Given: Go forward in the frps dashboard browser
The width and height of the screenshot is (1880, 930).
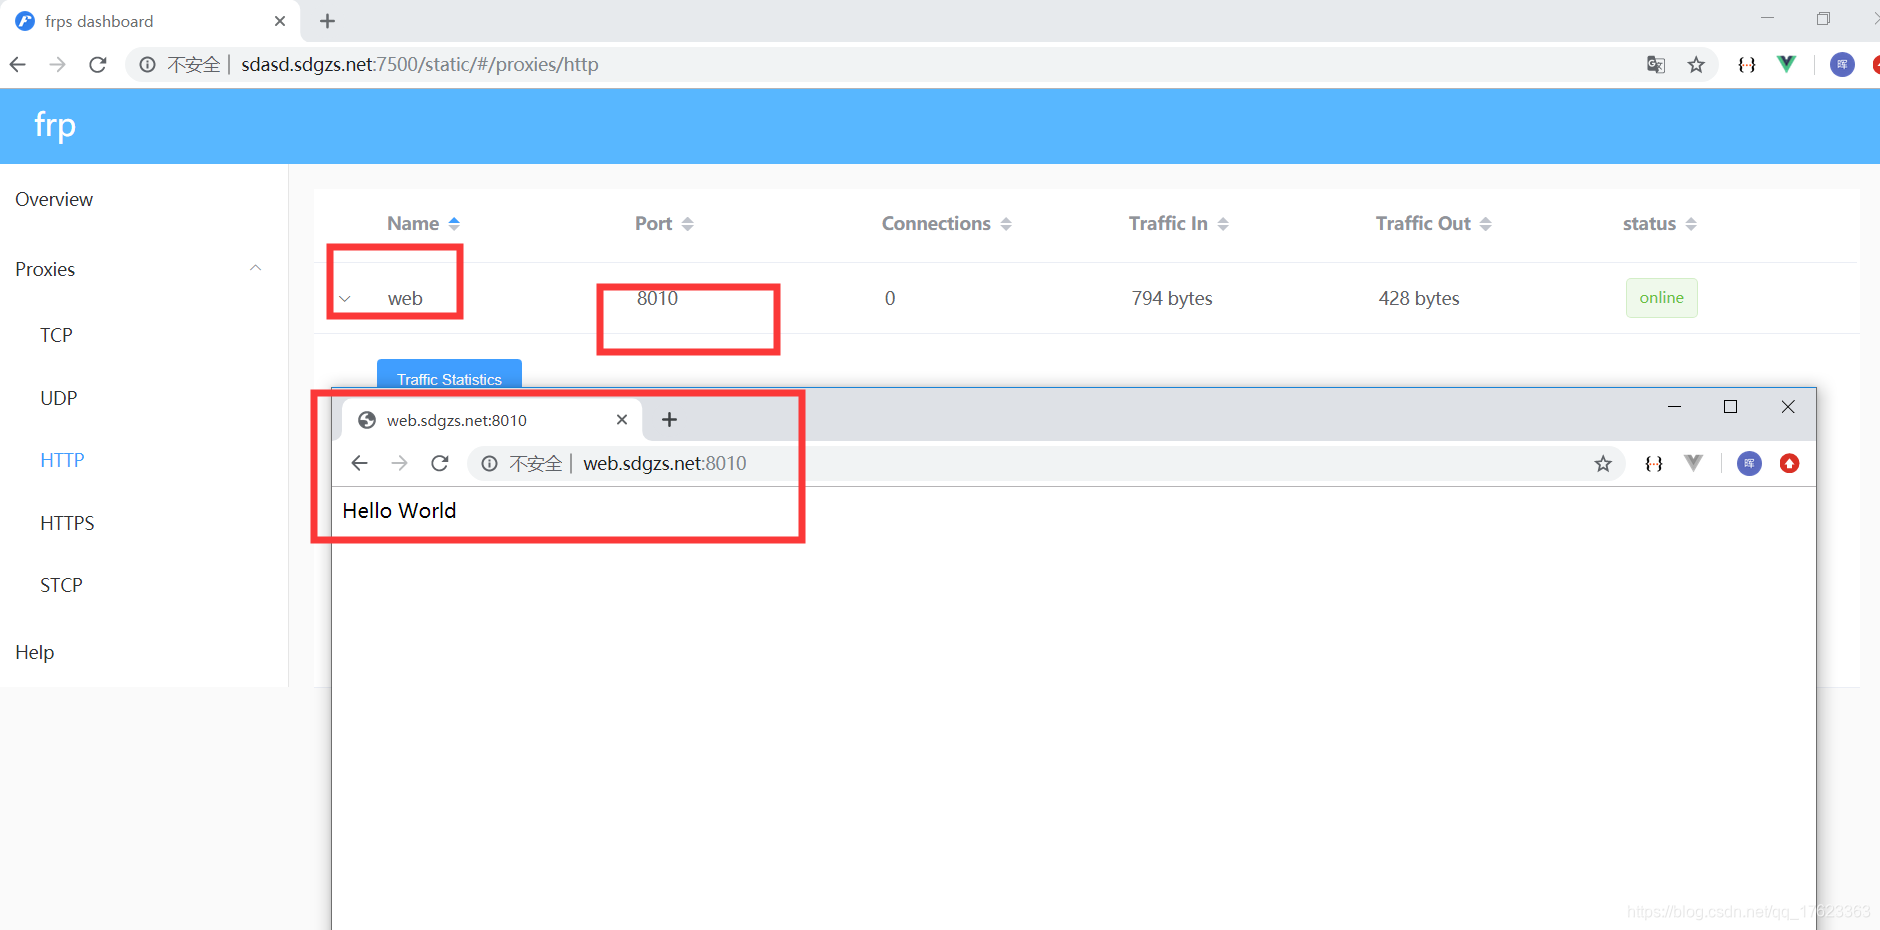Looking at the screenshot, I should tap(57, 65).
